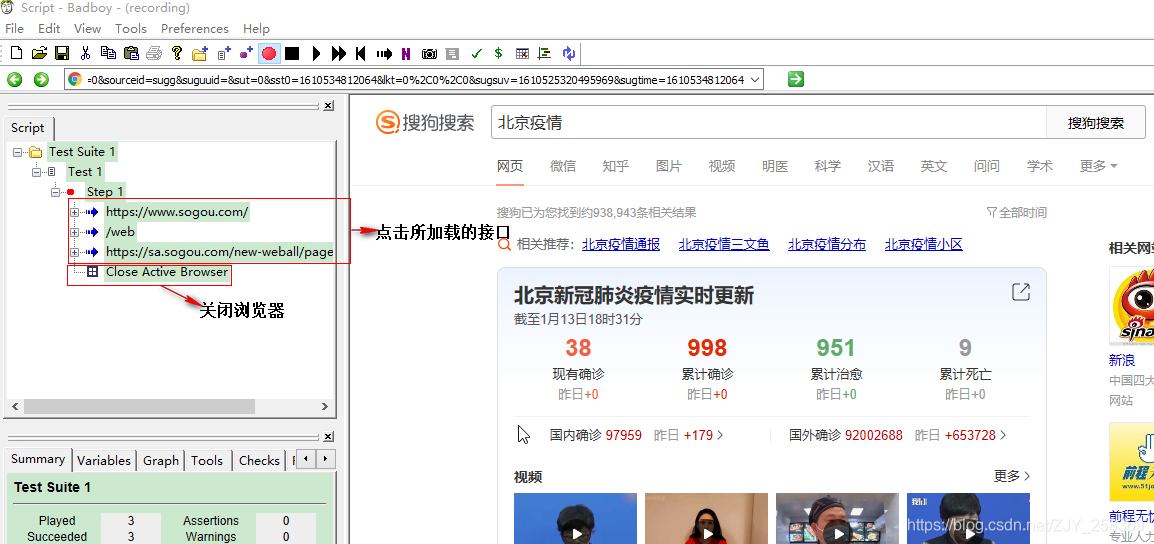Click the Copy icon in toolbar

[108, 53]
